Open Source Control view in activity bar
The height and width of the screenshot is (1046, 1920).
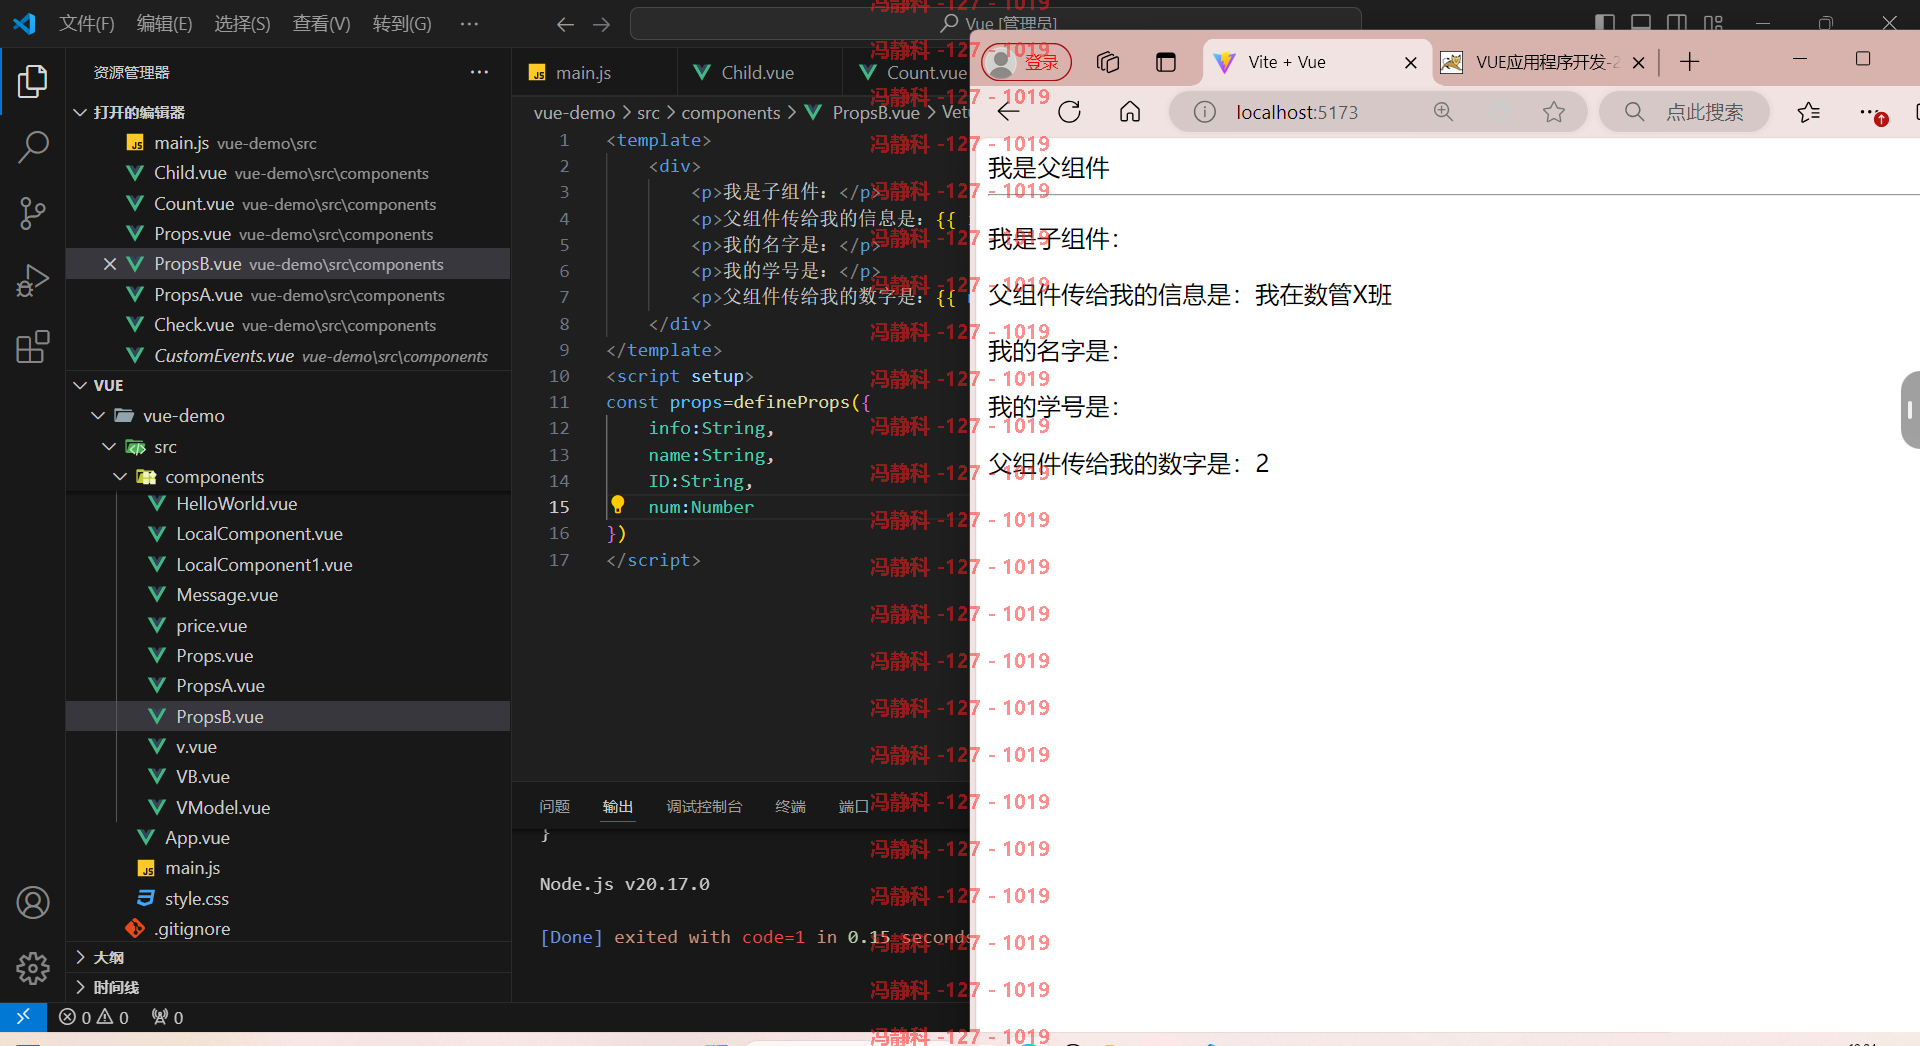[33, 213]
